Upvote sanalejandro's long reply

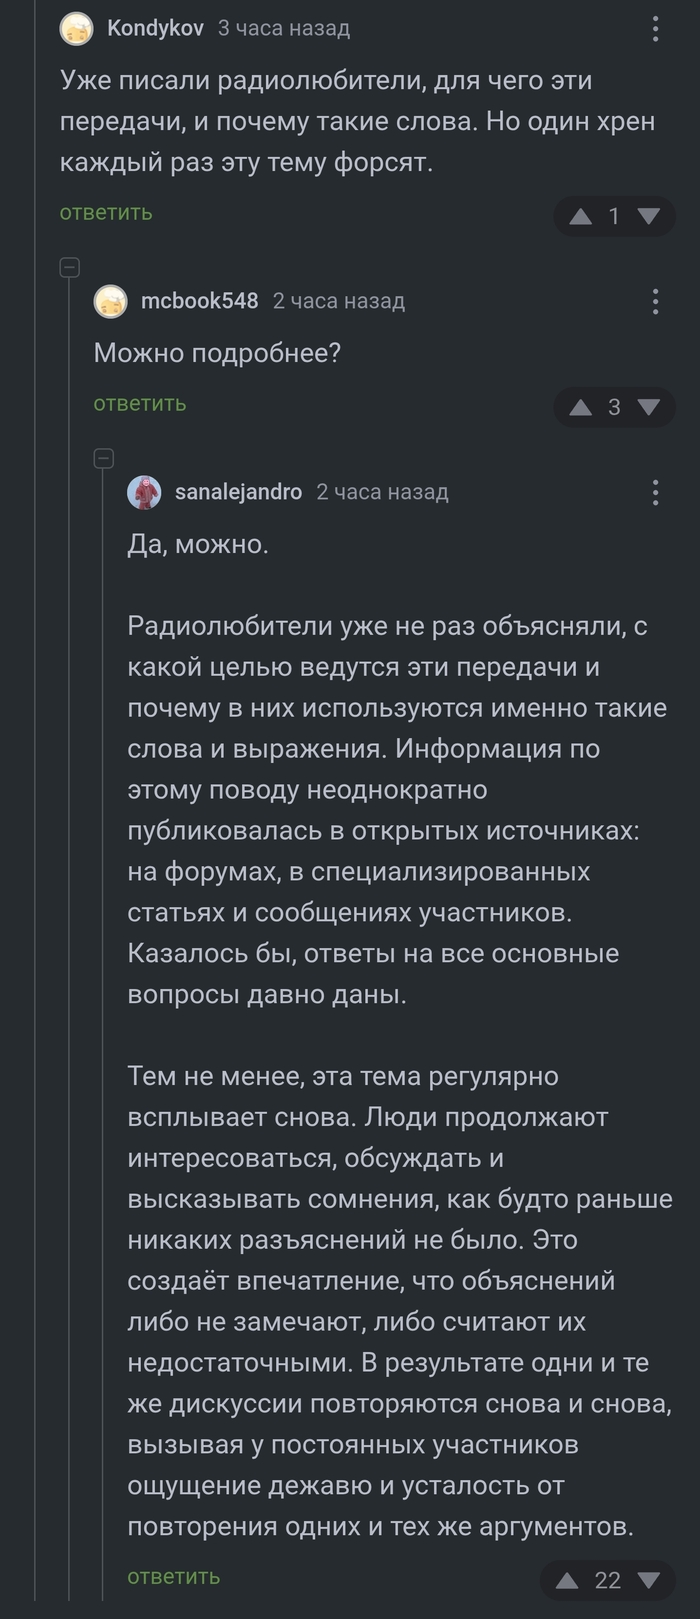point(567,1580)
